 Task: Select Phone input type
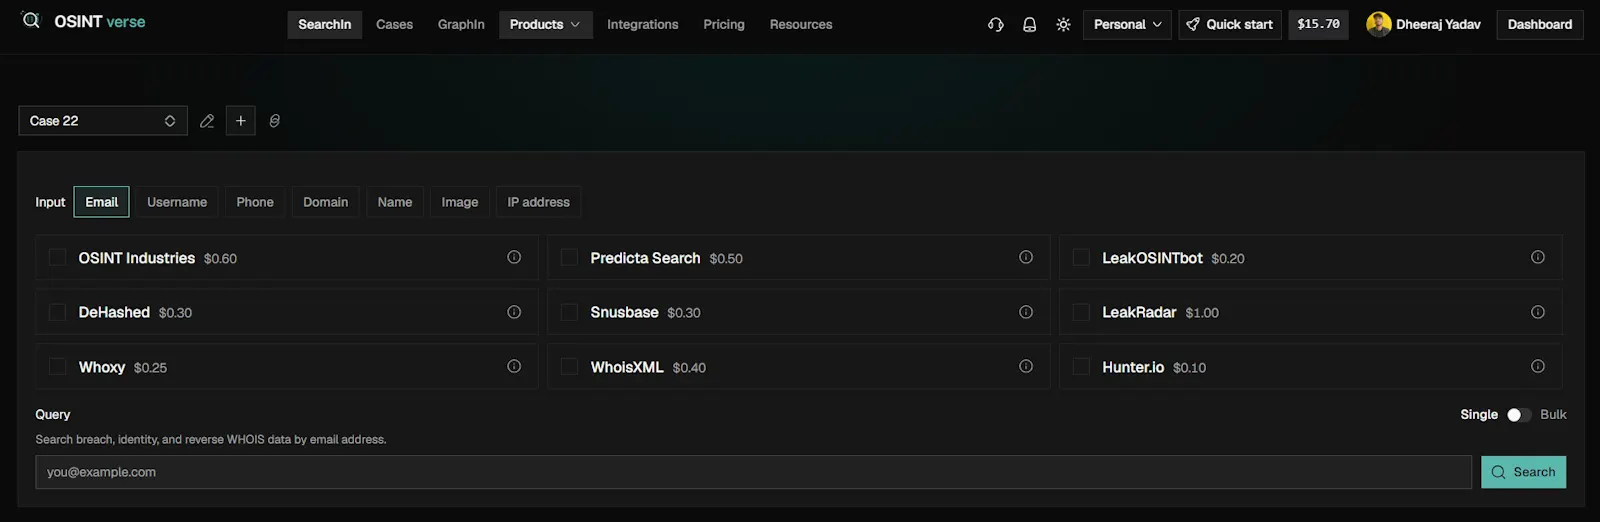255,202
